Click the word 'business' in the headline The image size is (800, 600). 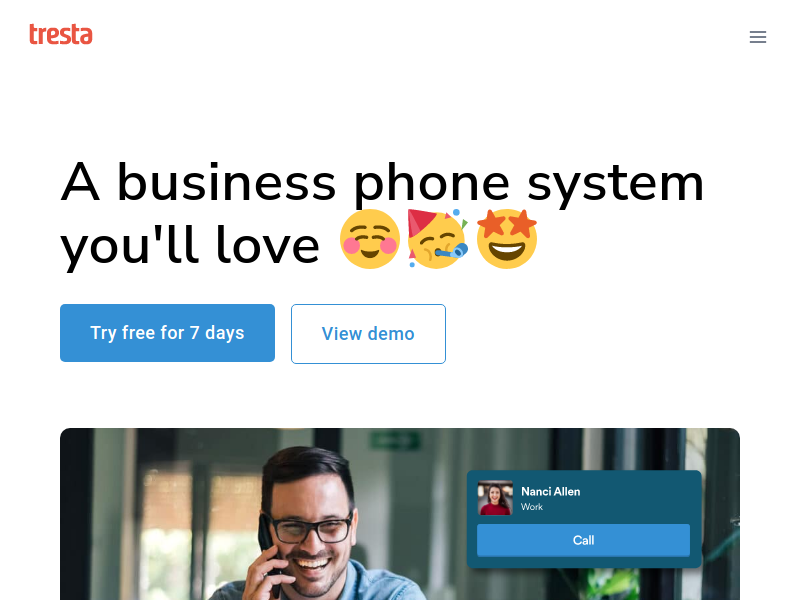(227, 182)
